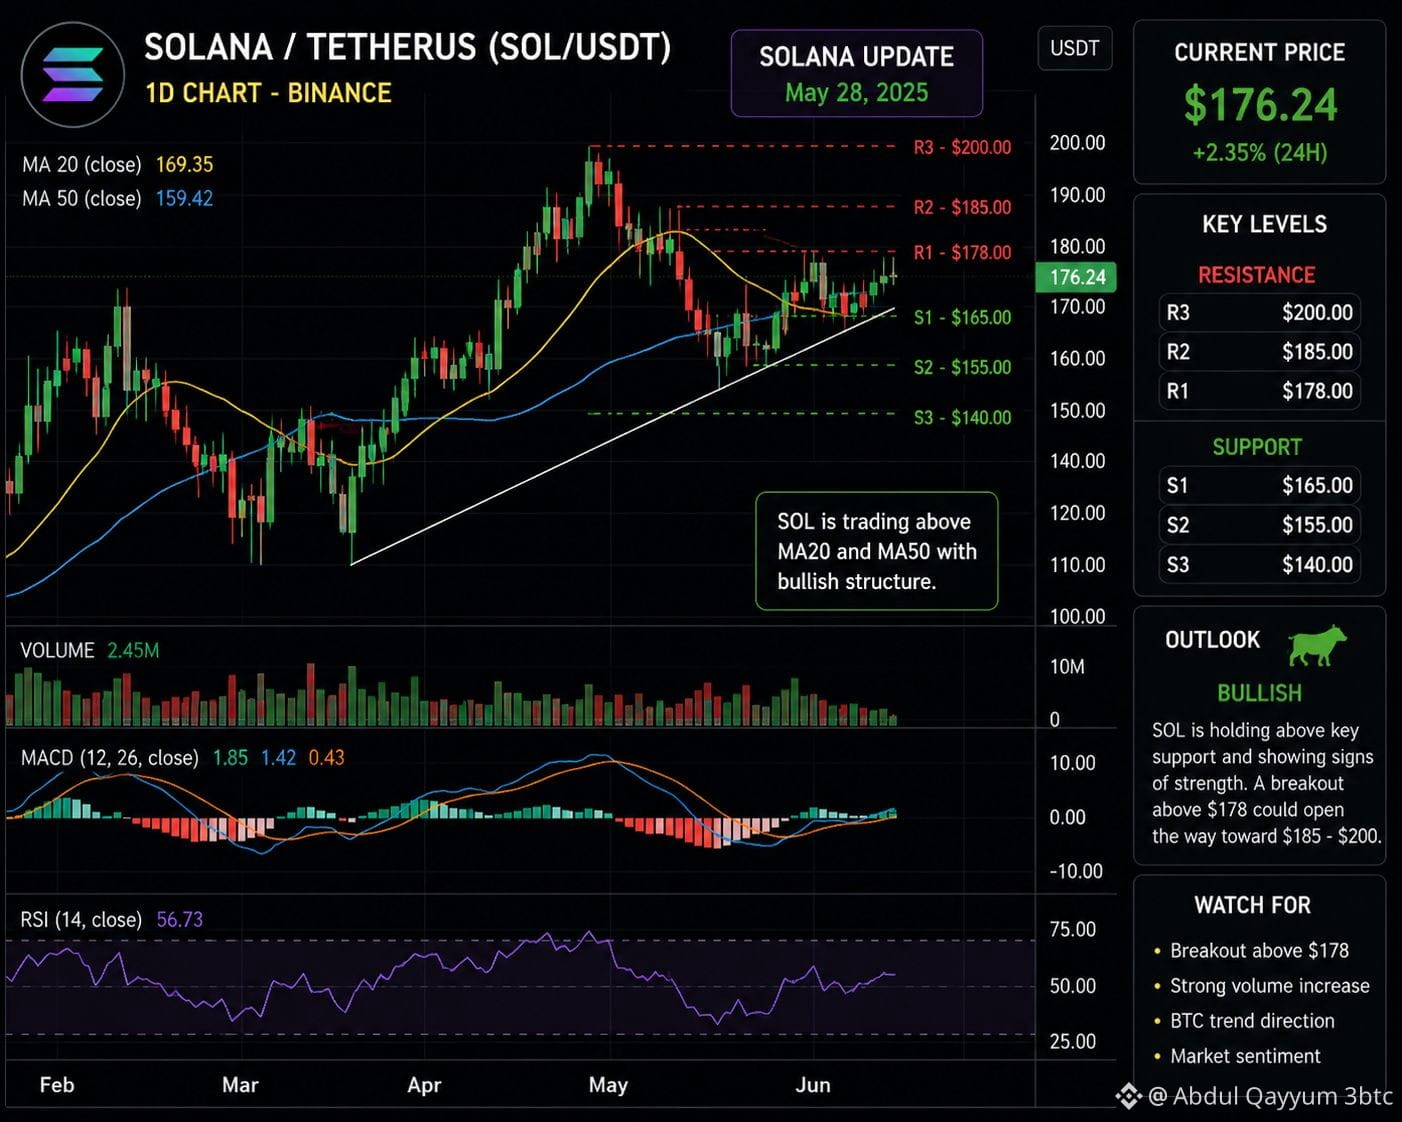Click the Solana logo icon

[73, 75]
